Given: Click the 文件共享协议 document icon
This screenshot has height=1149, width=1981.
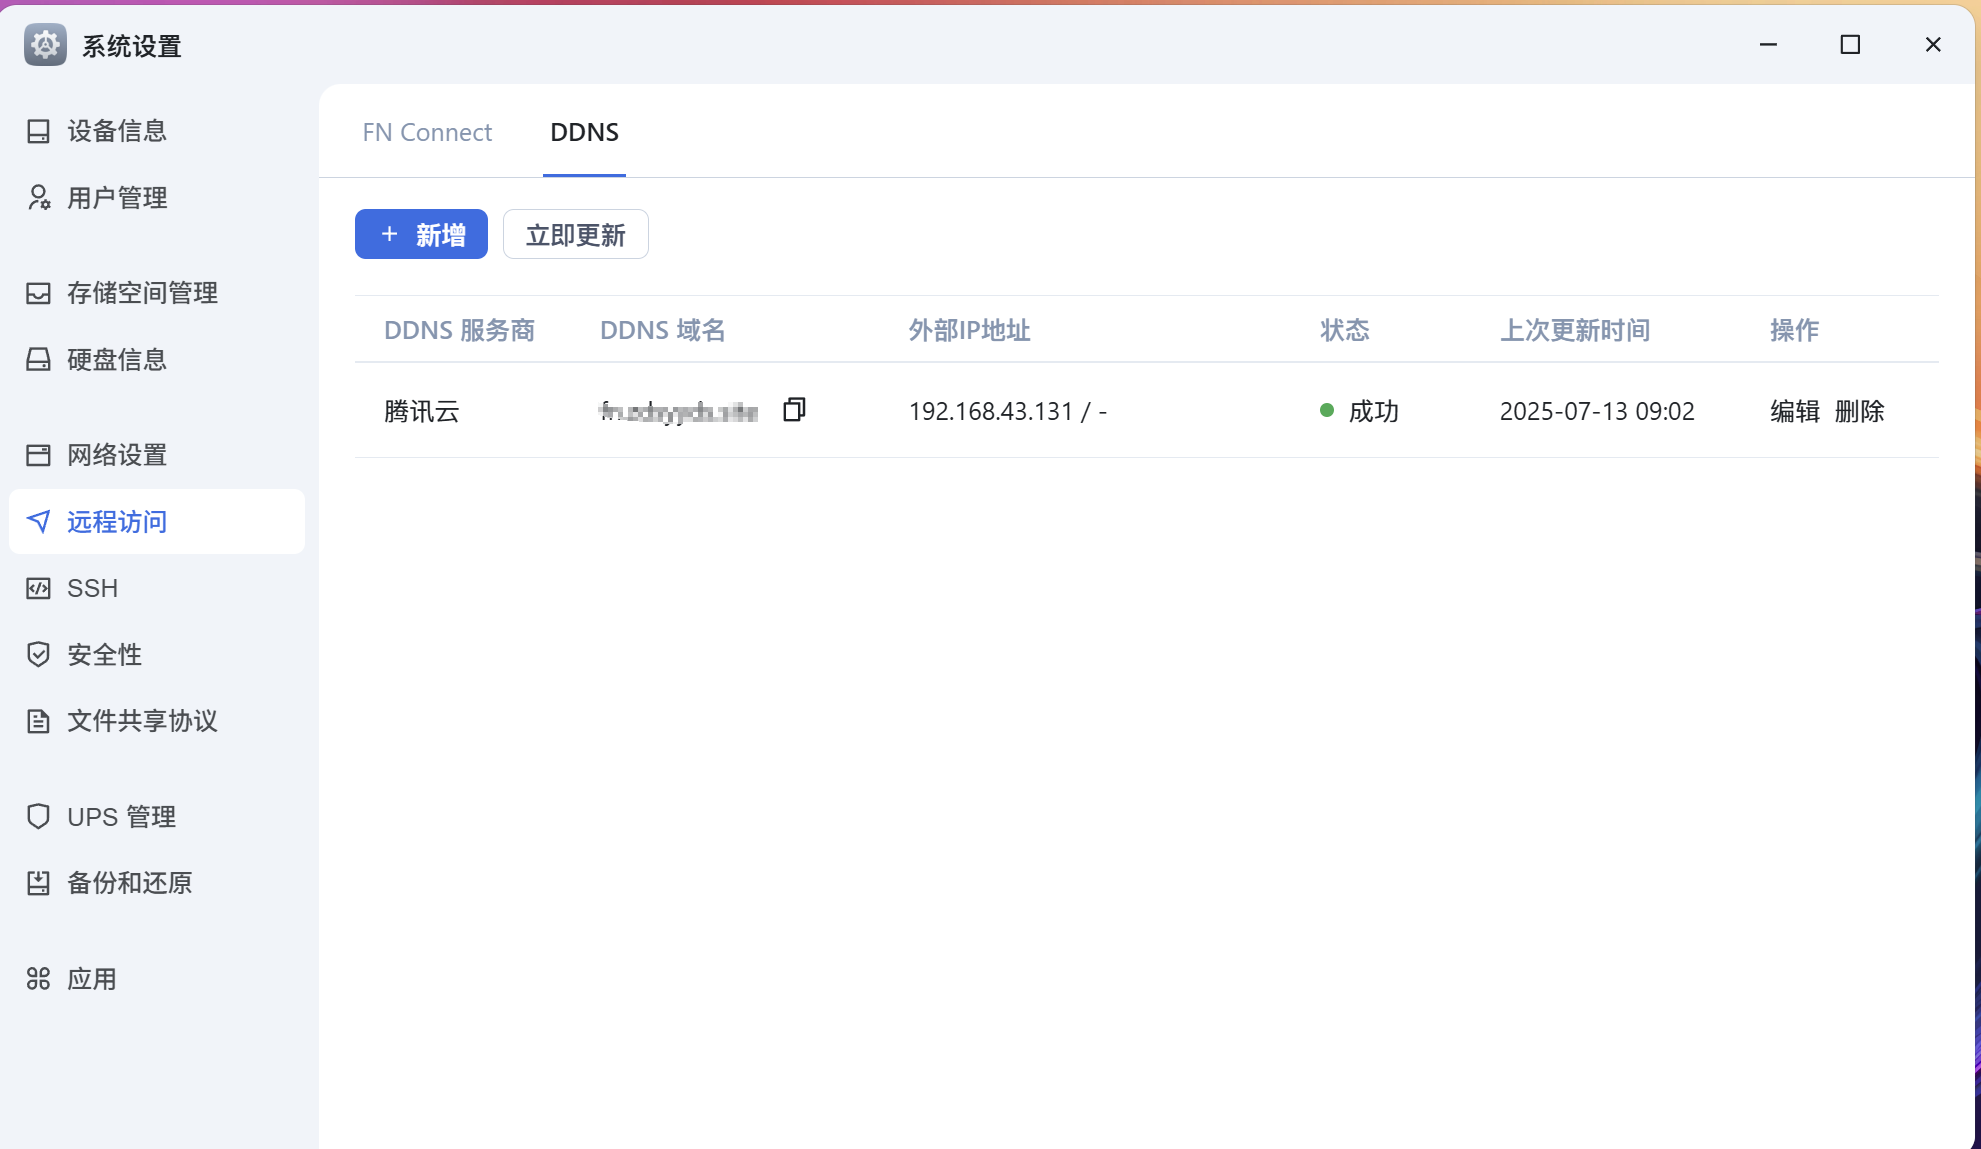Looking at the screenshot, I should [38, 721].
